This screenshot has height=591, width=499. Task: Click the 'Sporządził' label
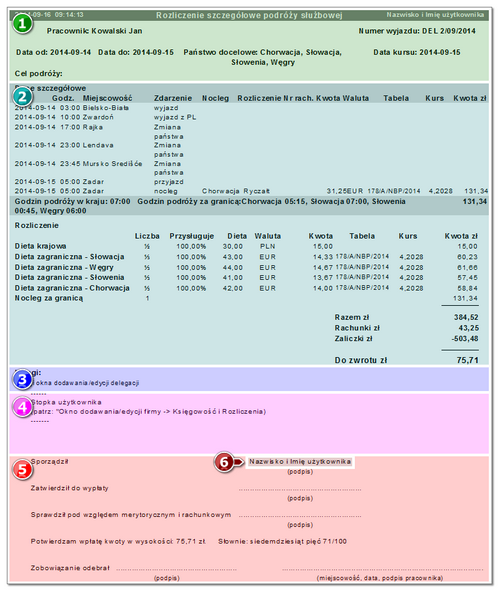(x=49, y=461)
